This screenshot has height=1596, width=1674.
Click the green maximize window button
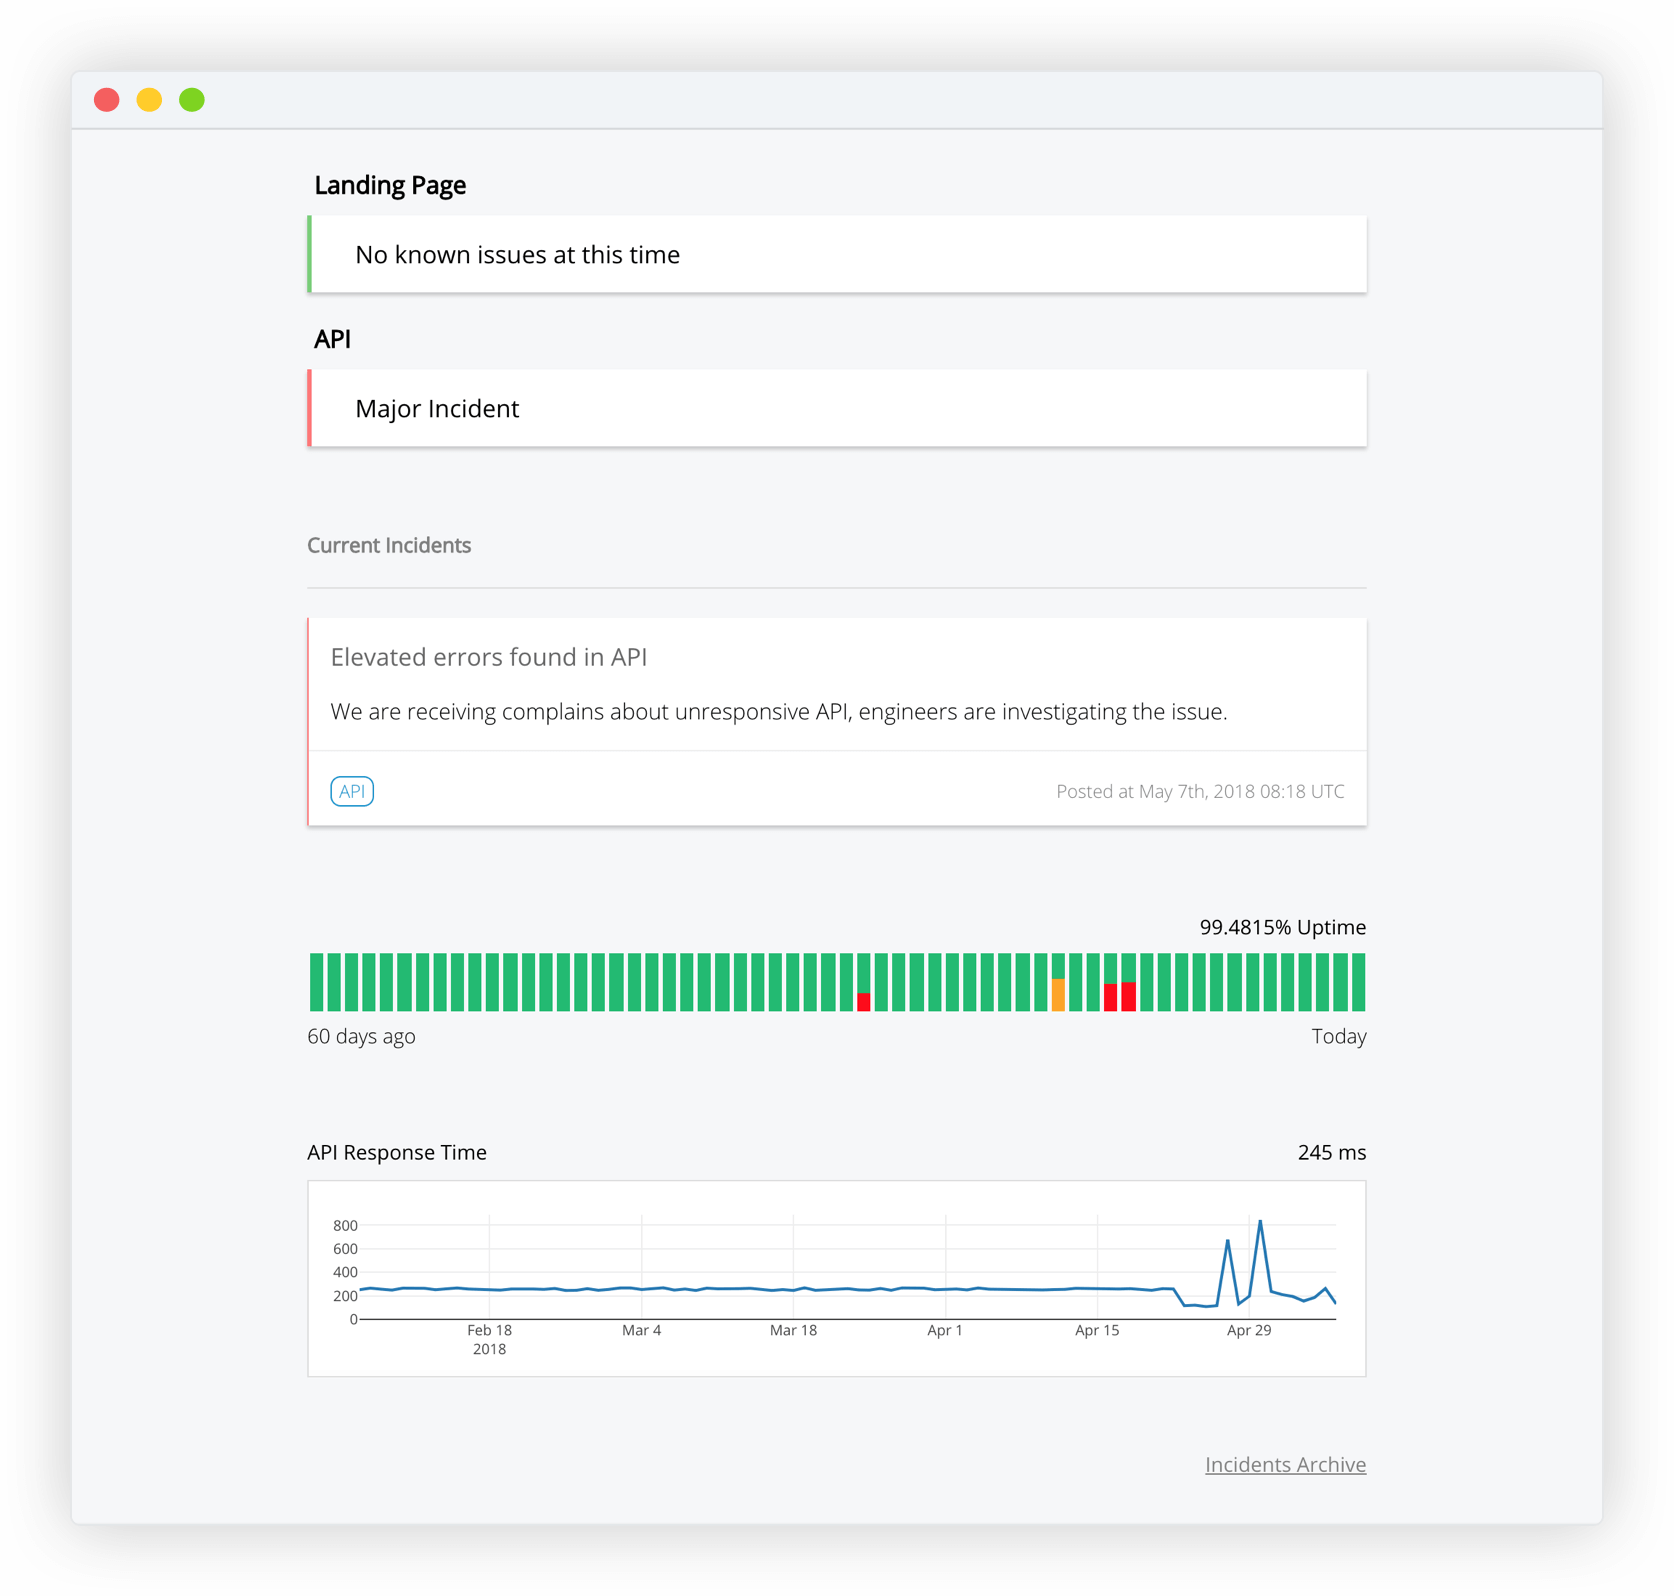(x=192, y=100)
